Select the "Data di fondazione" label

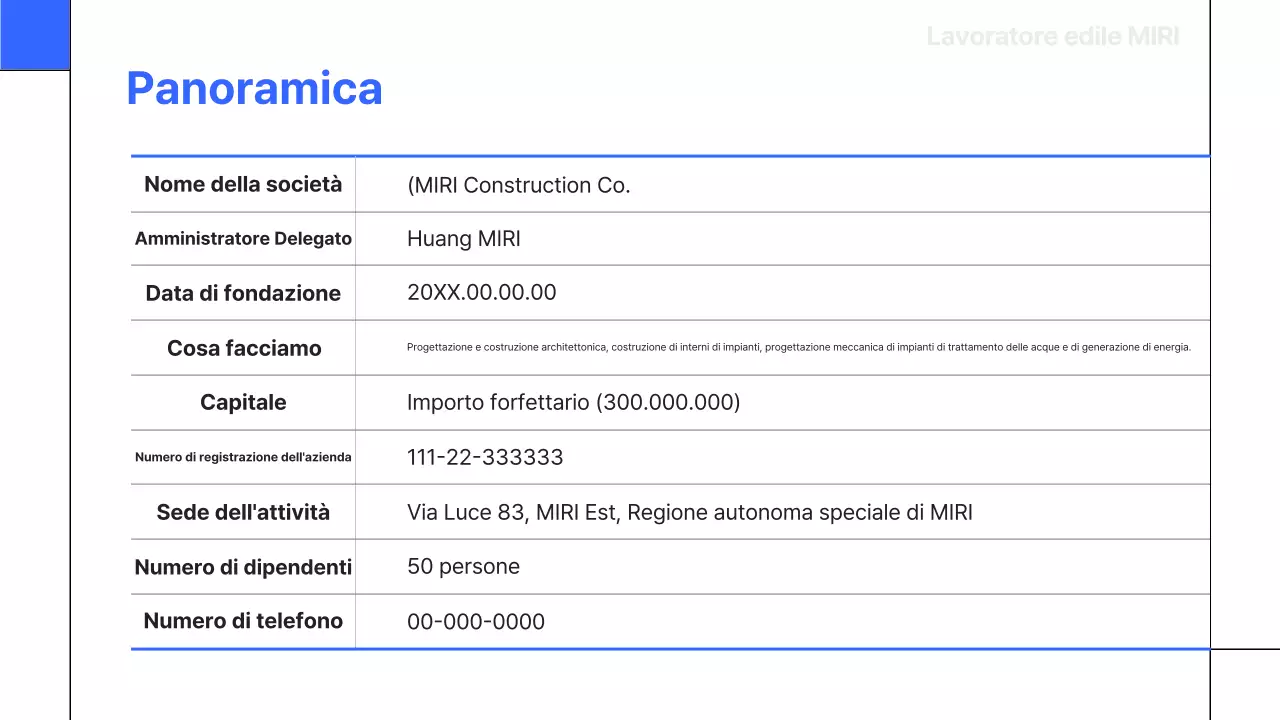point(243,293)
